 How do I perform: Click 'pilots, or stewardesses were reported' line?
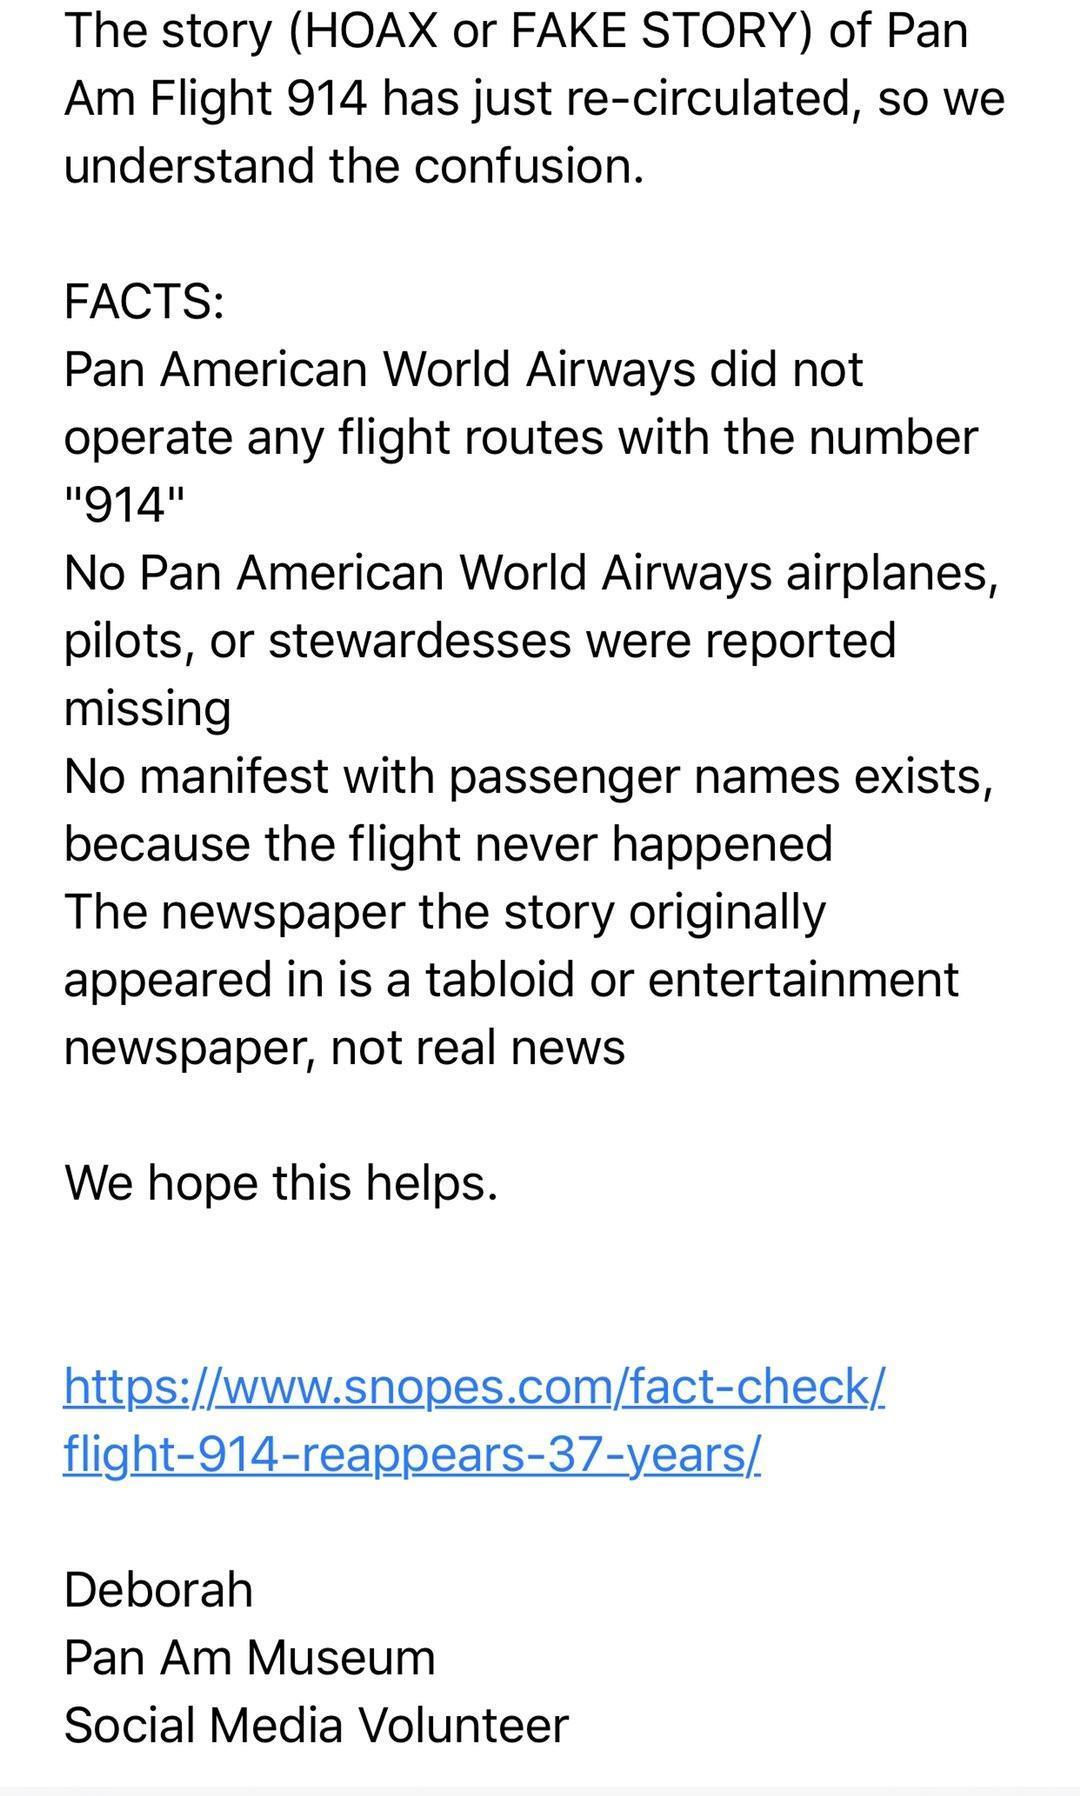[480, 641]
